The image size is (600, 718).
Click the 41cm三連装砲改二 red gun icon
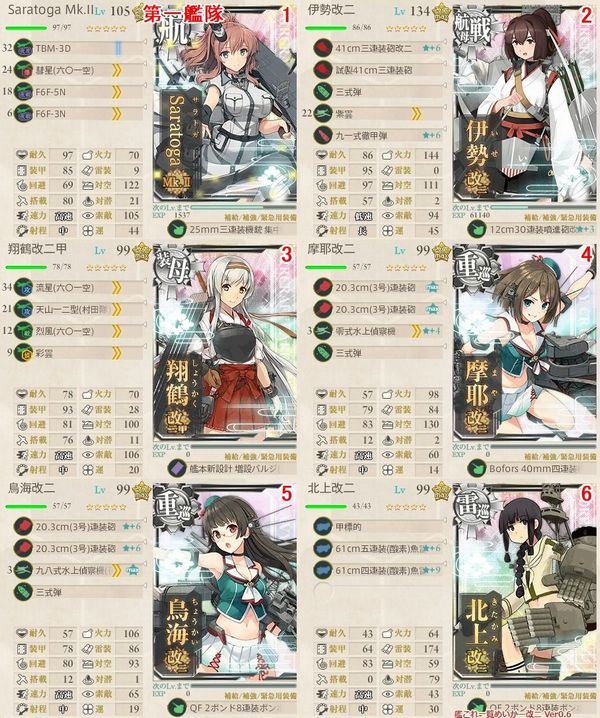[x=323, y=48]
